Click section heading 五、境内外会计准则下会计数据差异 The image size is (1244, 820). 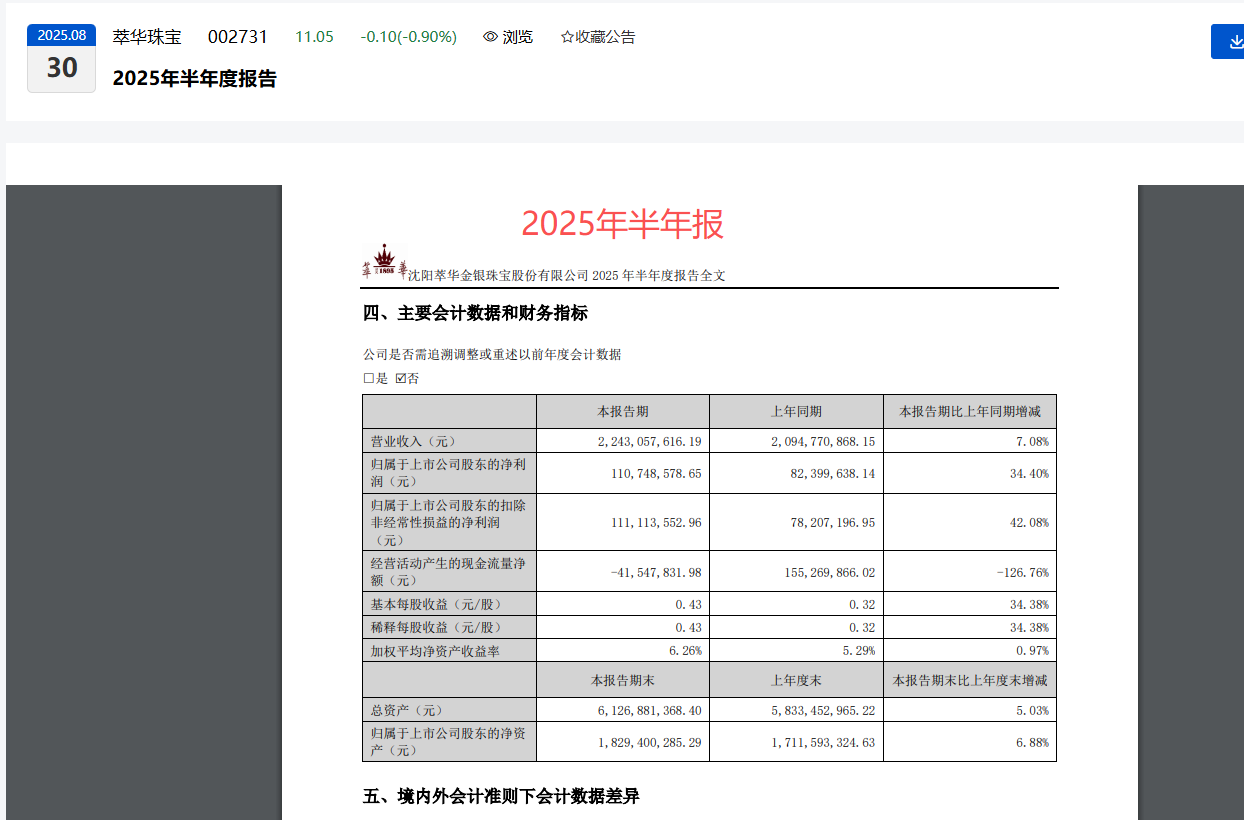pos(501,796)
